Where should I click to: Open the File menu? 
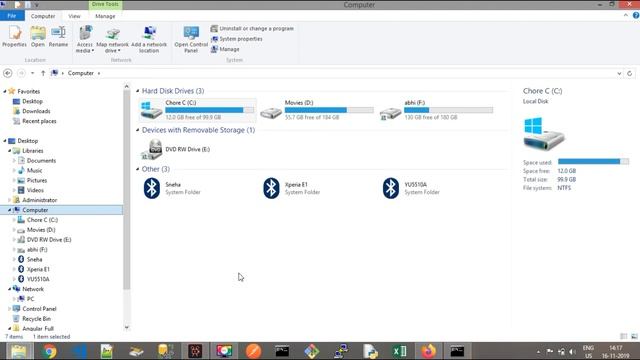pos(12,16)
